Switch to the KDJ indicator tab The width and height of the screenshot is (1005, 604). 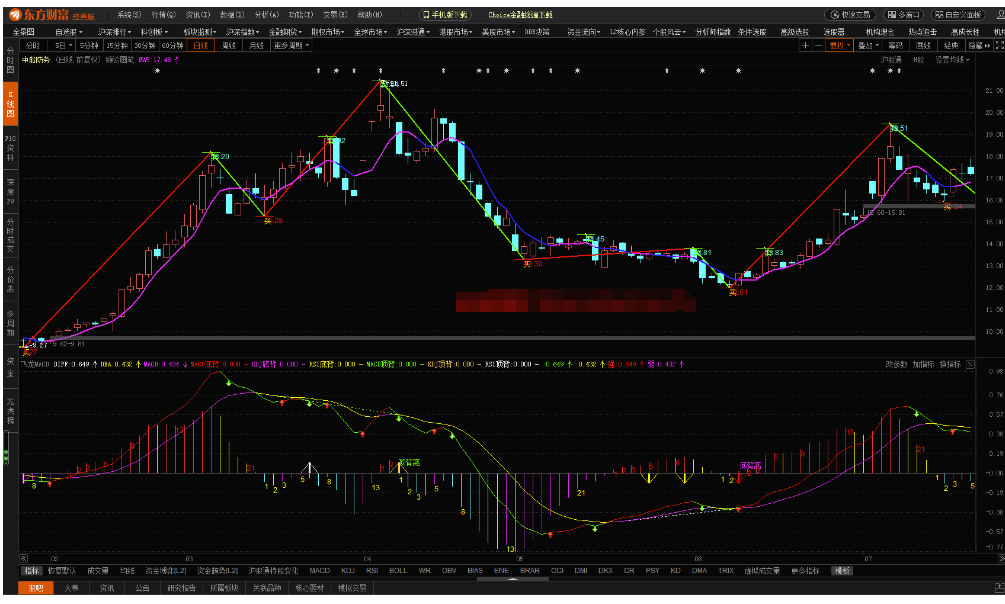pos(348,571)
